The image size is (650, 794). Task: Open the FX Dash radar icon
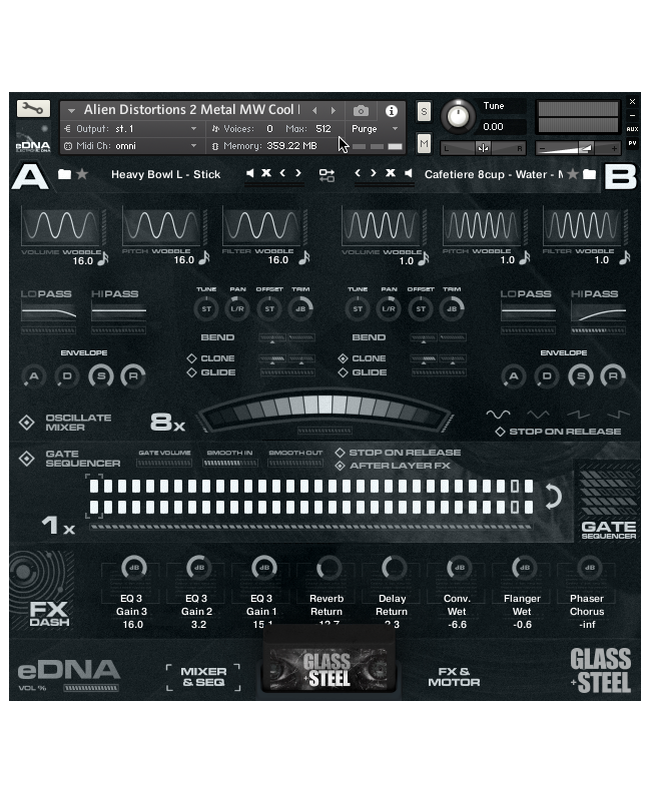pyautogui.click(x=42, y=574)
